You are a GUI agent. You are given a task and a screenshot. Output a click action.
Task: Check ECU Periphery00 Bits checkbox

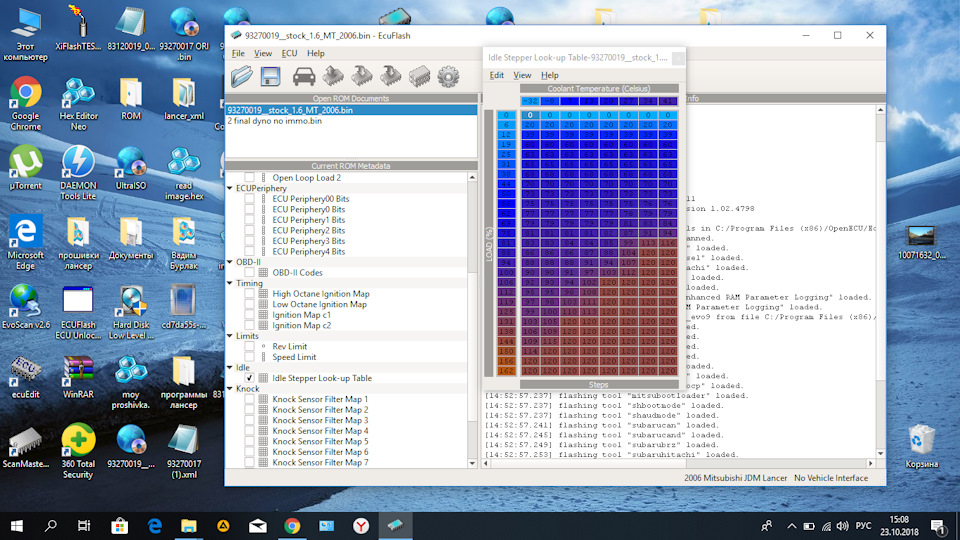coord(249,199)
